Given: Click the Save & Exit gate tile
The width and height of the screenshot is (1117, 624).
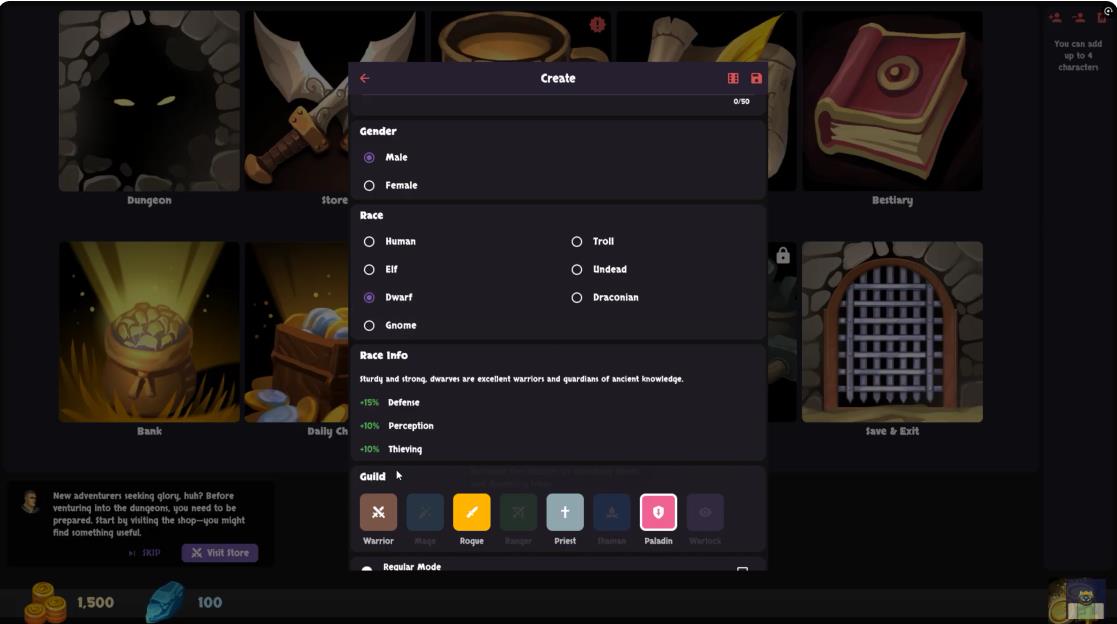Looking at the screenshot, I should pyautogui.click(x=891, y=332).
